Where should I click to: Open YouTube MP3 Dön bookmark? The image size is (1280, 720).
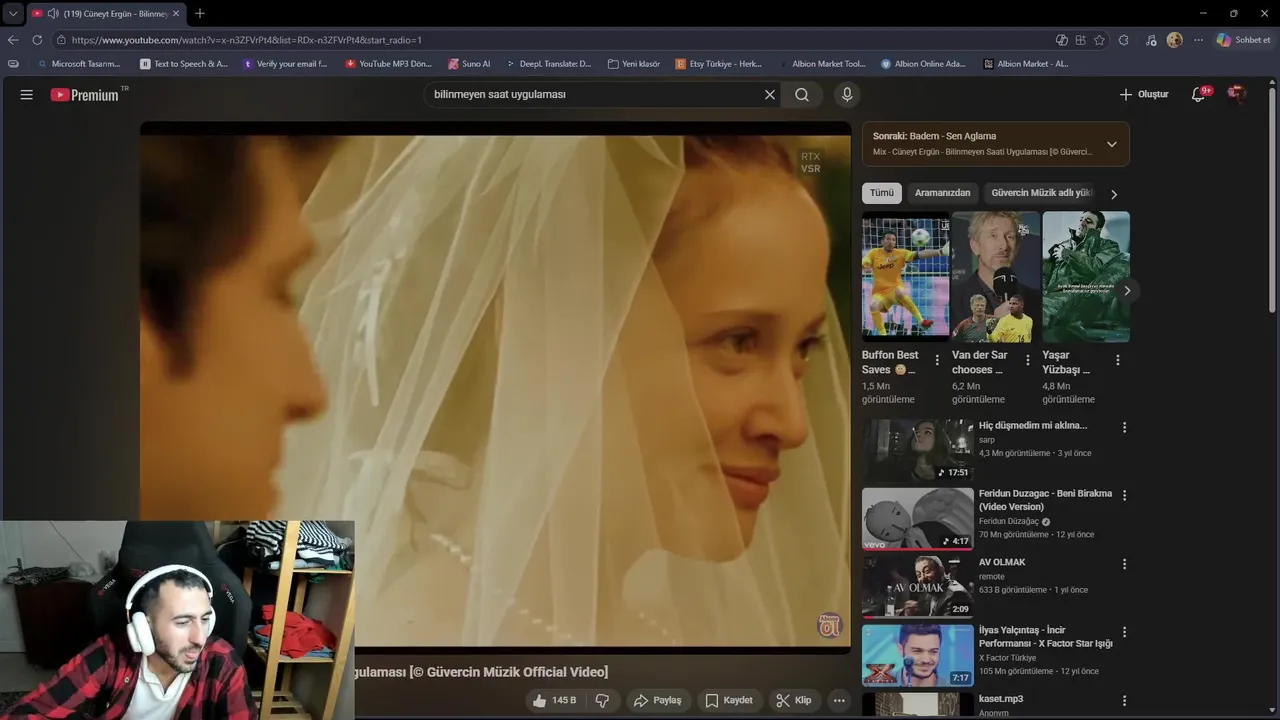point(388,64)
